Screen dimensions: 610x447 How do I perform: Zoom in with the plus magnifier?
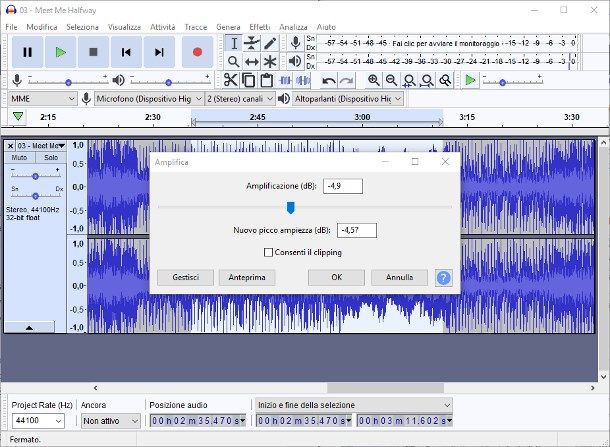pos(373,81)
